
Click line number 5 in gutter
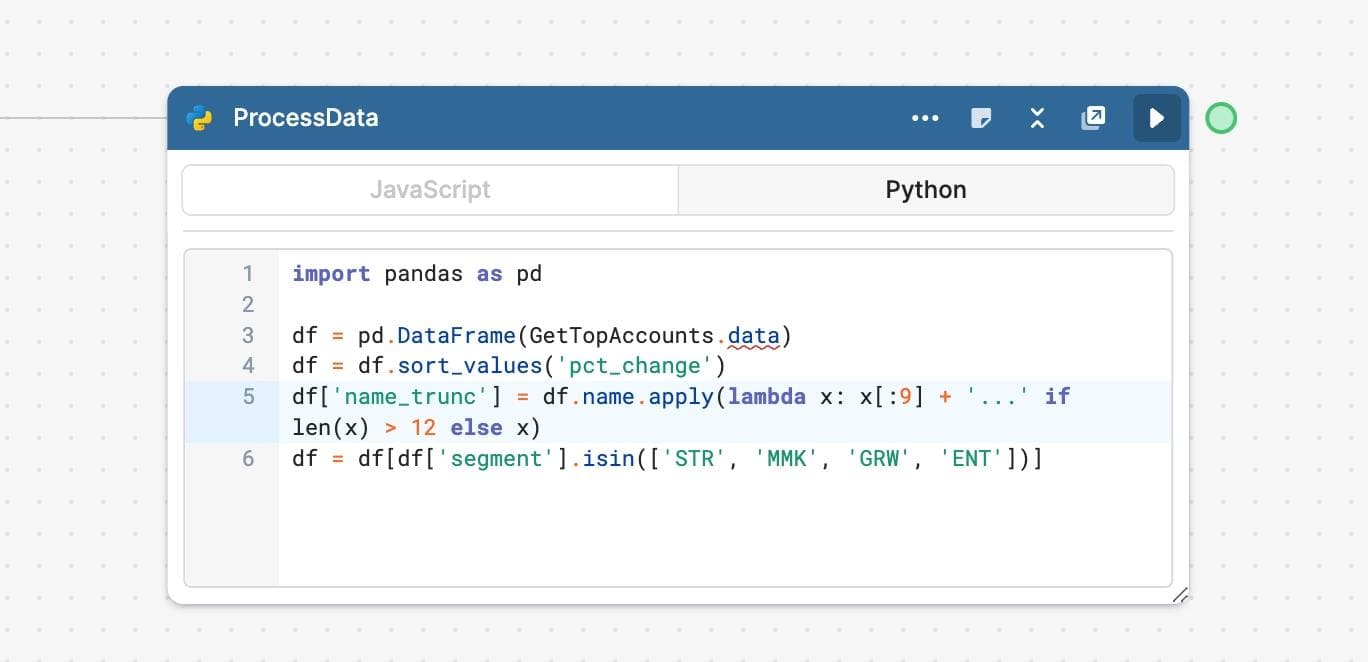(248, 396)
